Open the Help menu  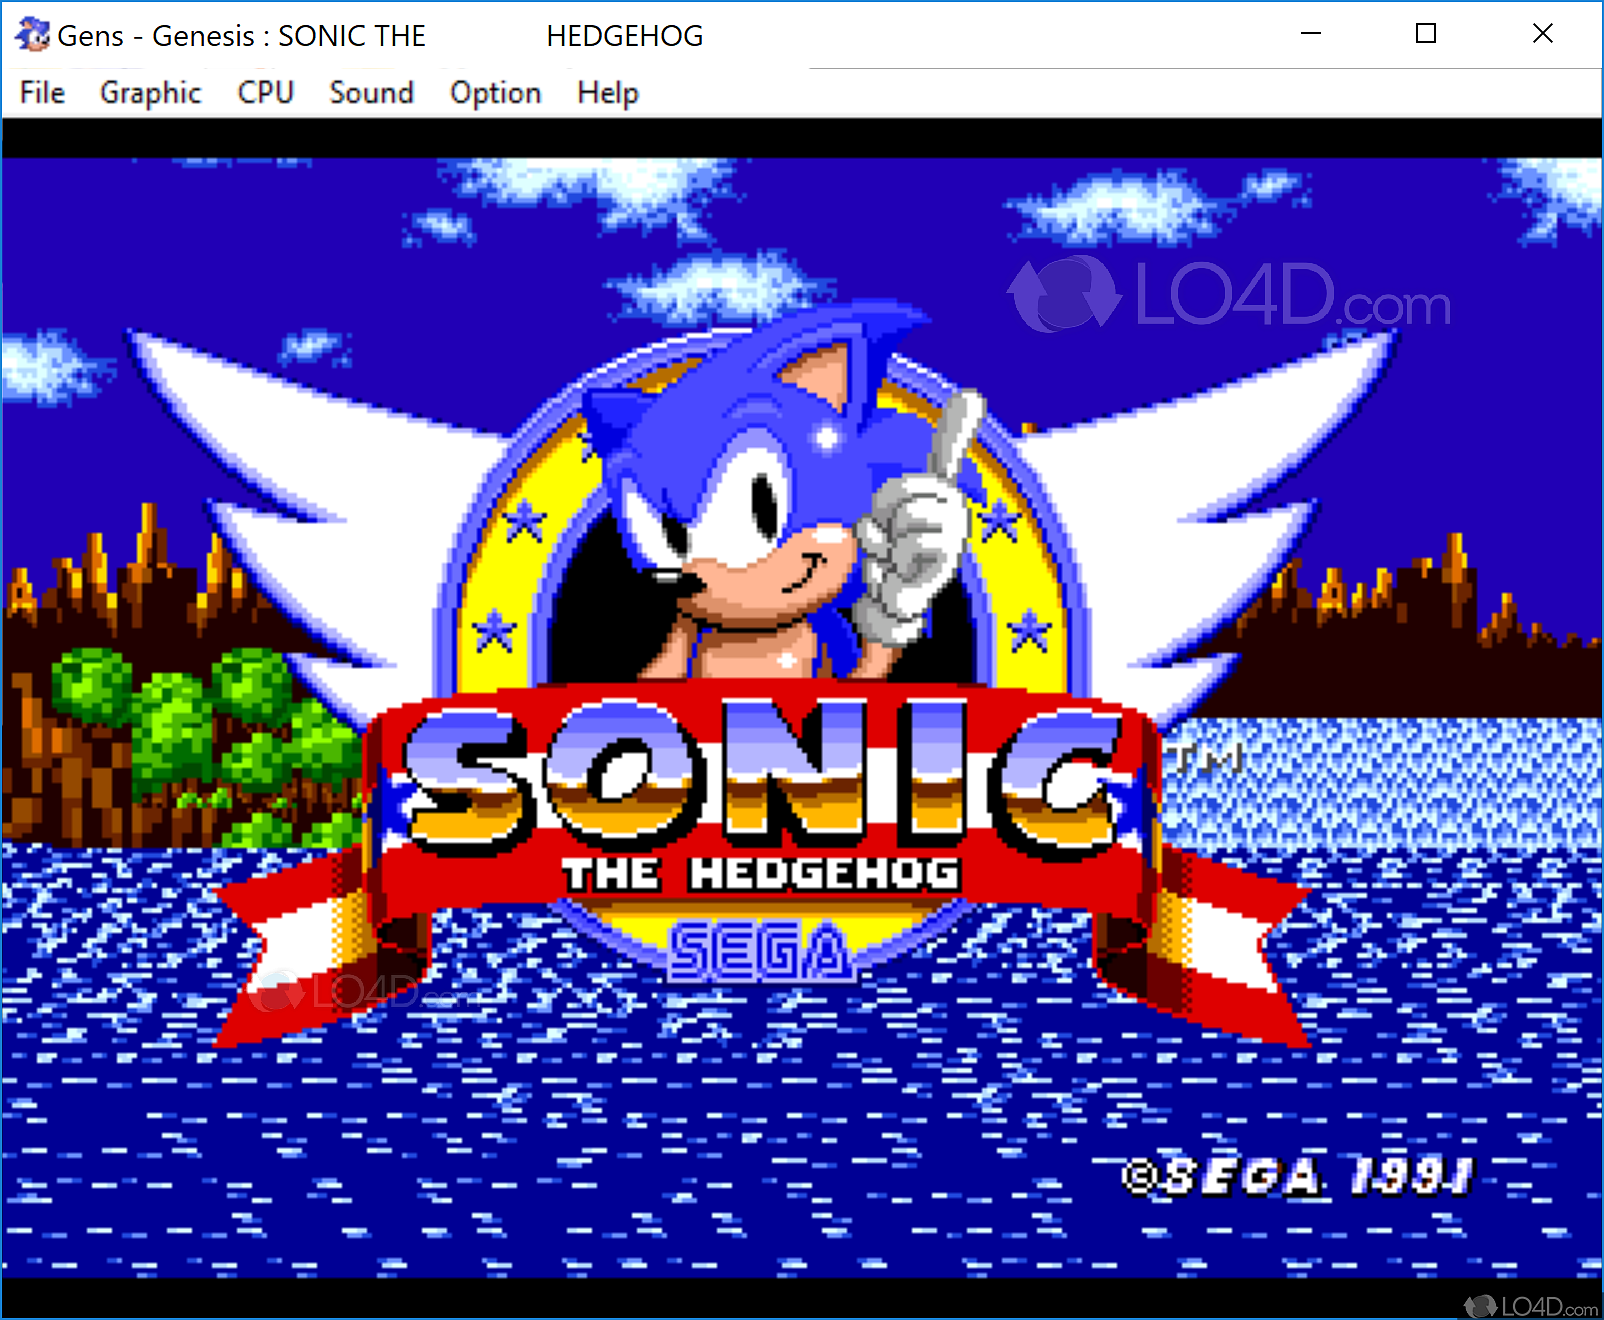pyautogui.click(x=606, y=92)
